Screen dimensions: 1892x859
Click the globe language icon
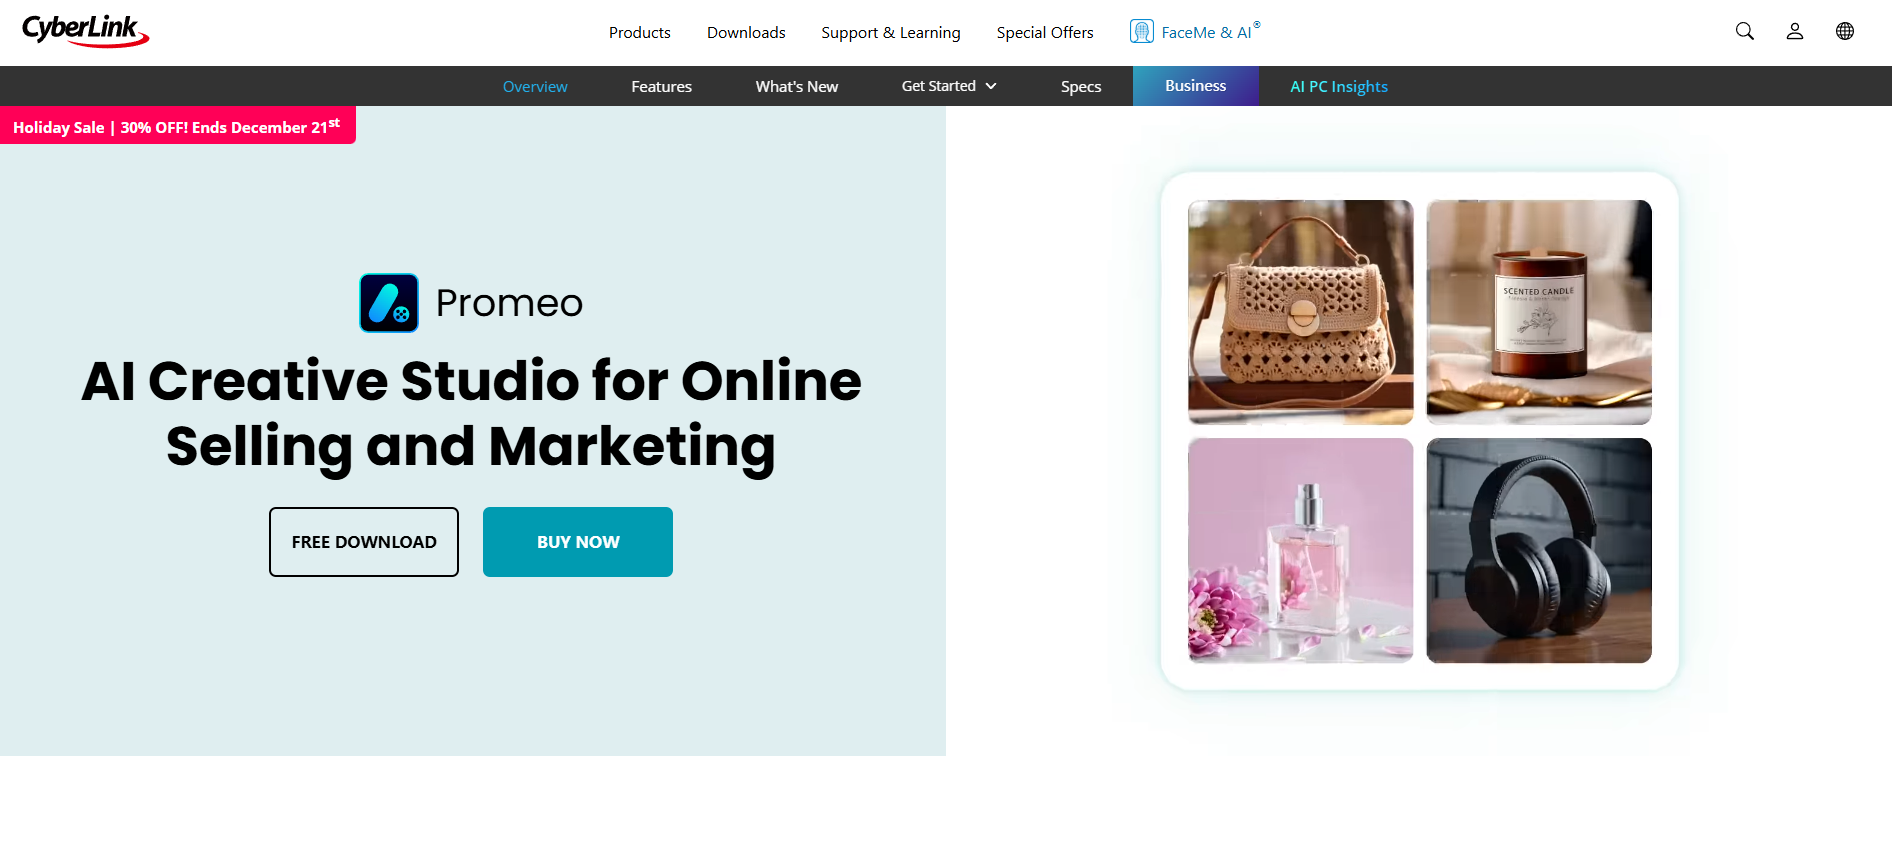tap(1844, 31)
